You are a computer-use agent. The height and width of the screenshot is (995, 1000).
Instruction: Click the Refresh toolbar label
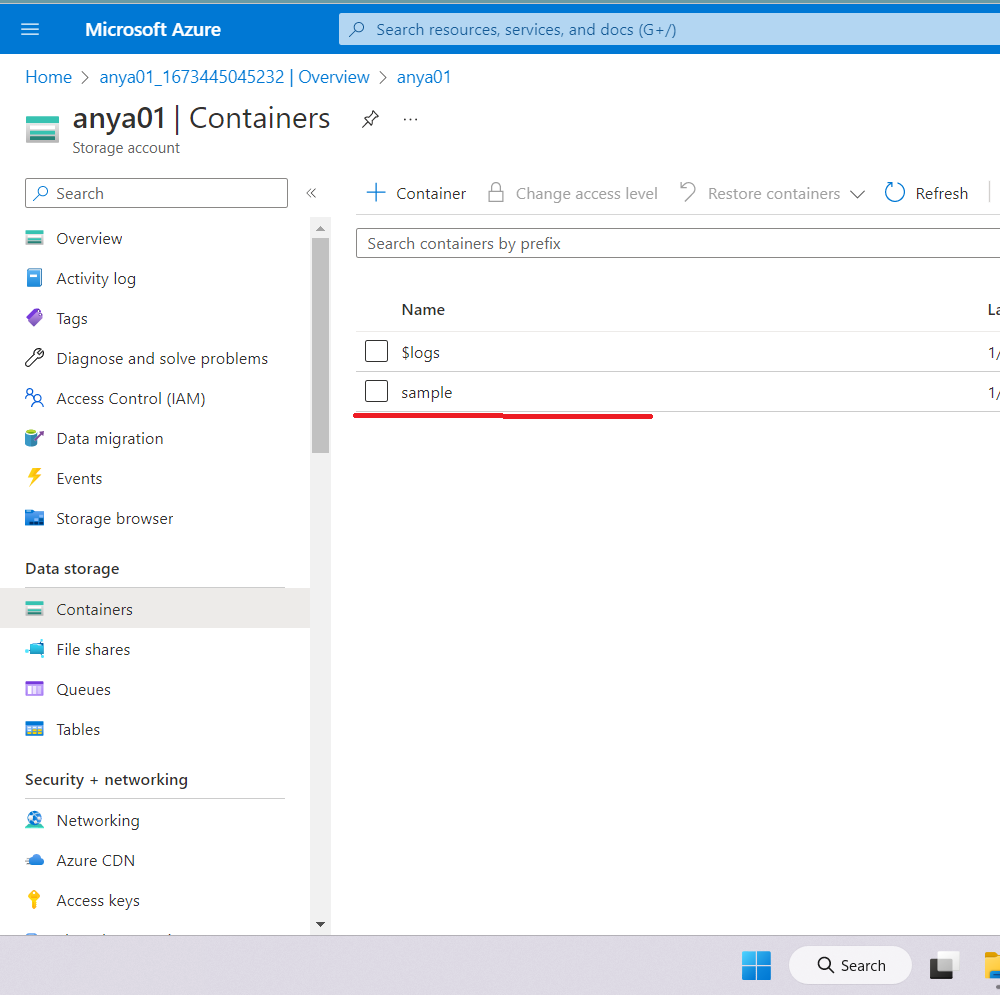pyautogui.click(x=941, y=193)
